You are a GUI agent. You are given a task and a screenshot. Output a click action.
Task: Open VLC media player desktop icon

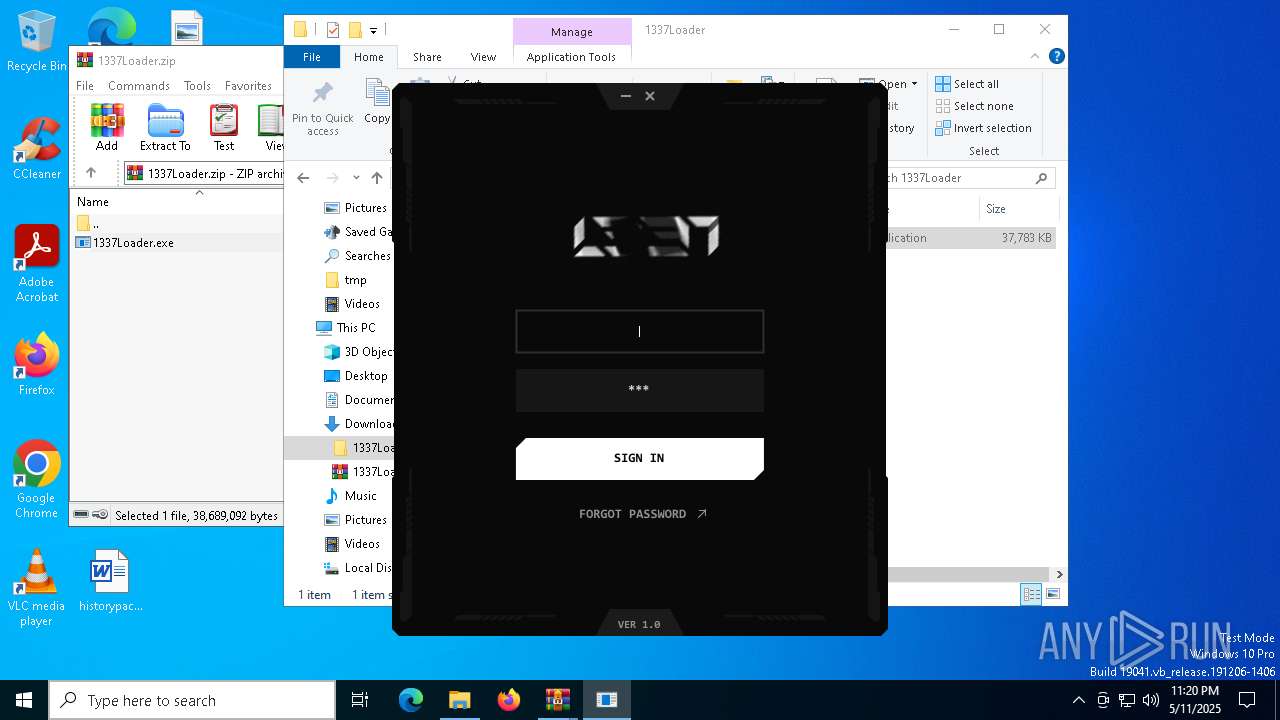(36, 588)
